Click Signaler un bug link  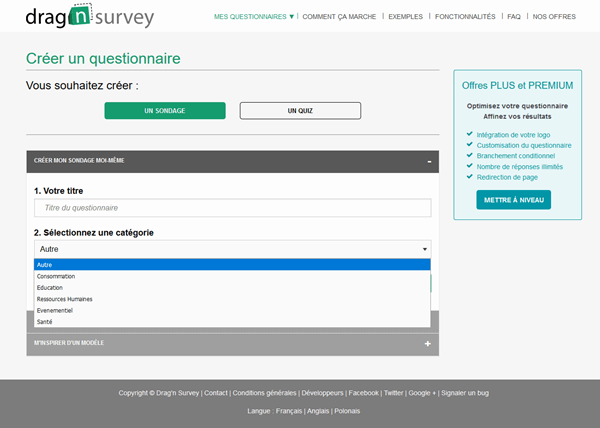coord(465,393)
